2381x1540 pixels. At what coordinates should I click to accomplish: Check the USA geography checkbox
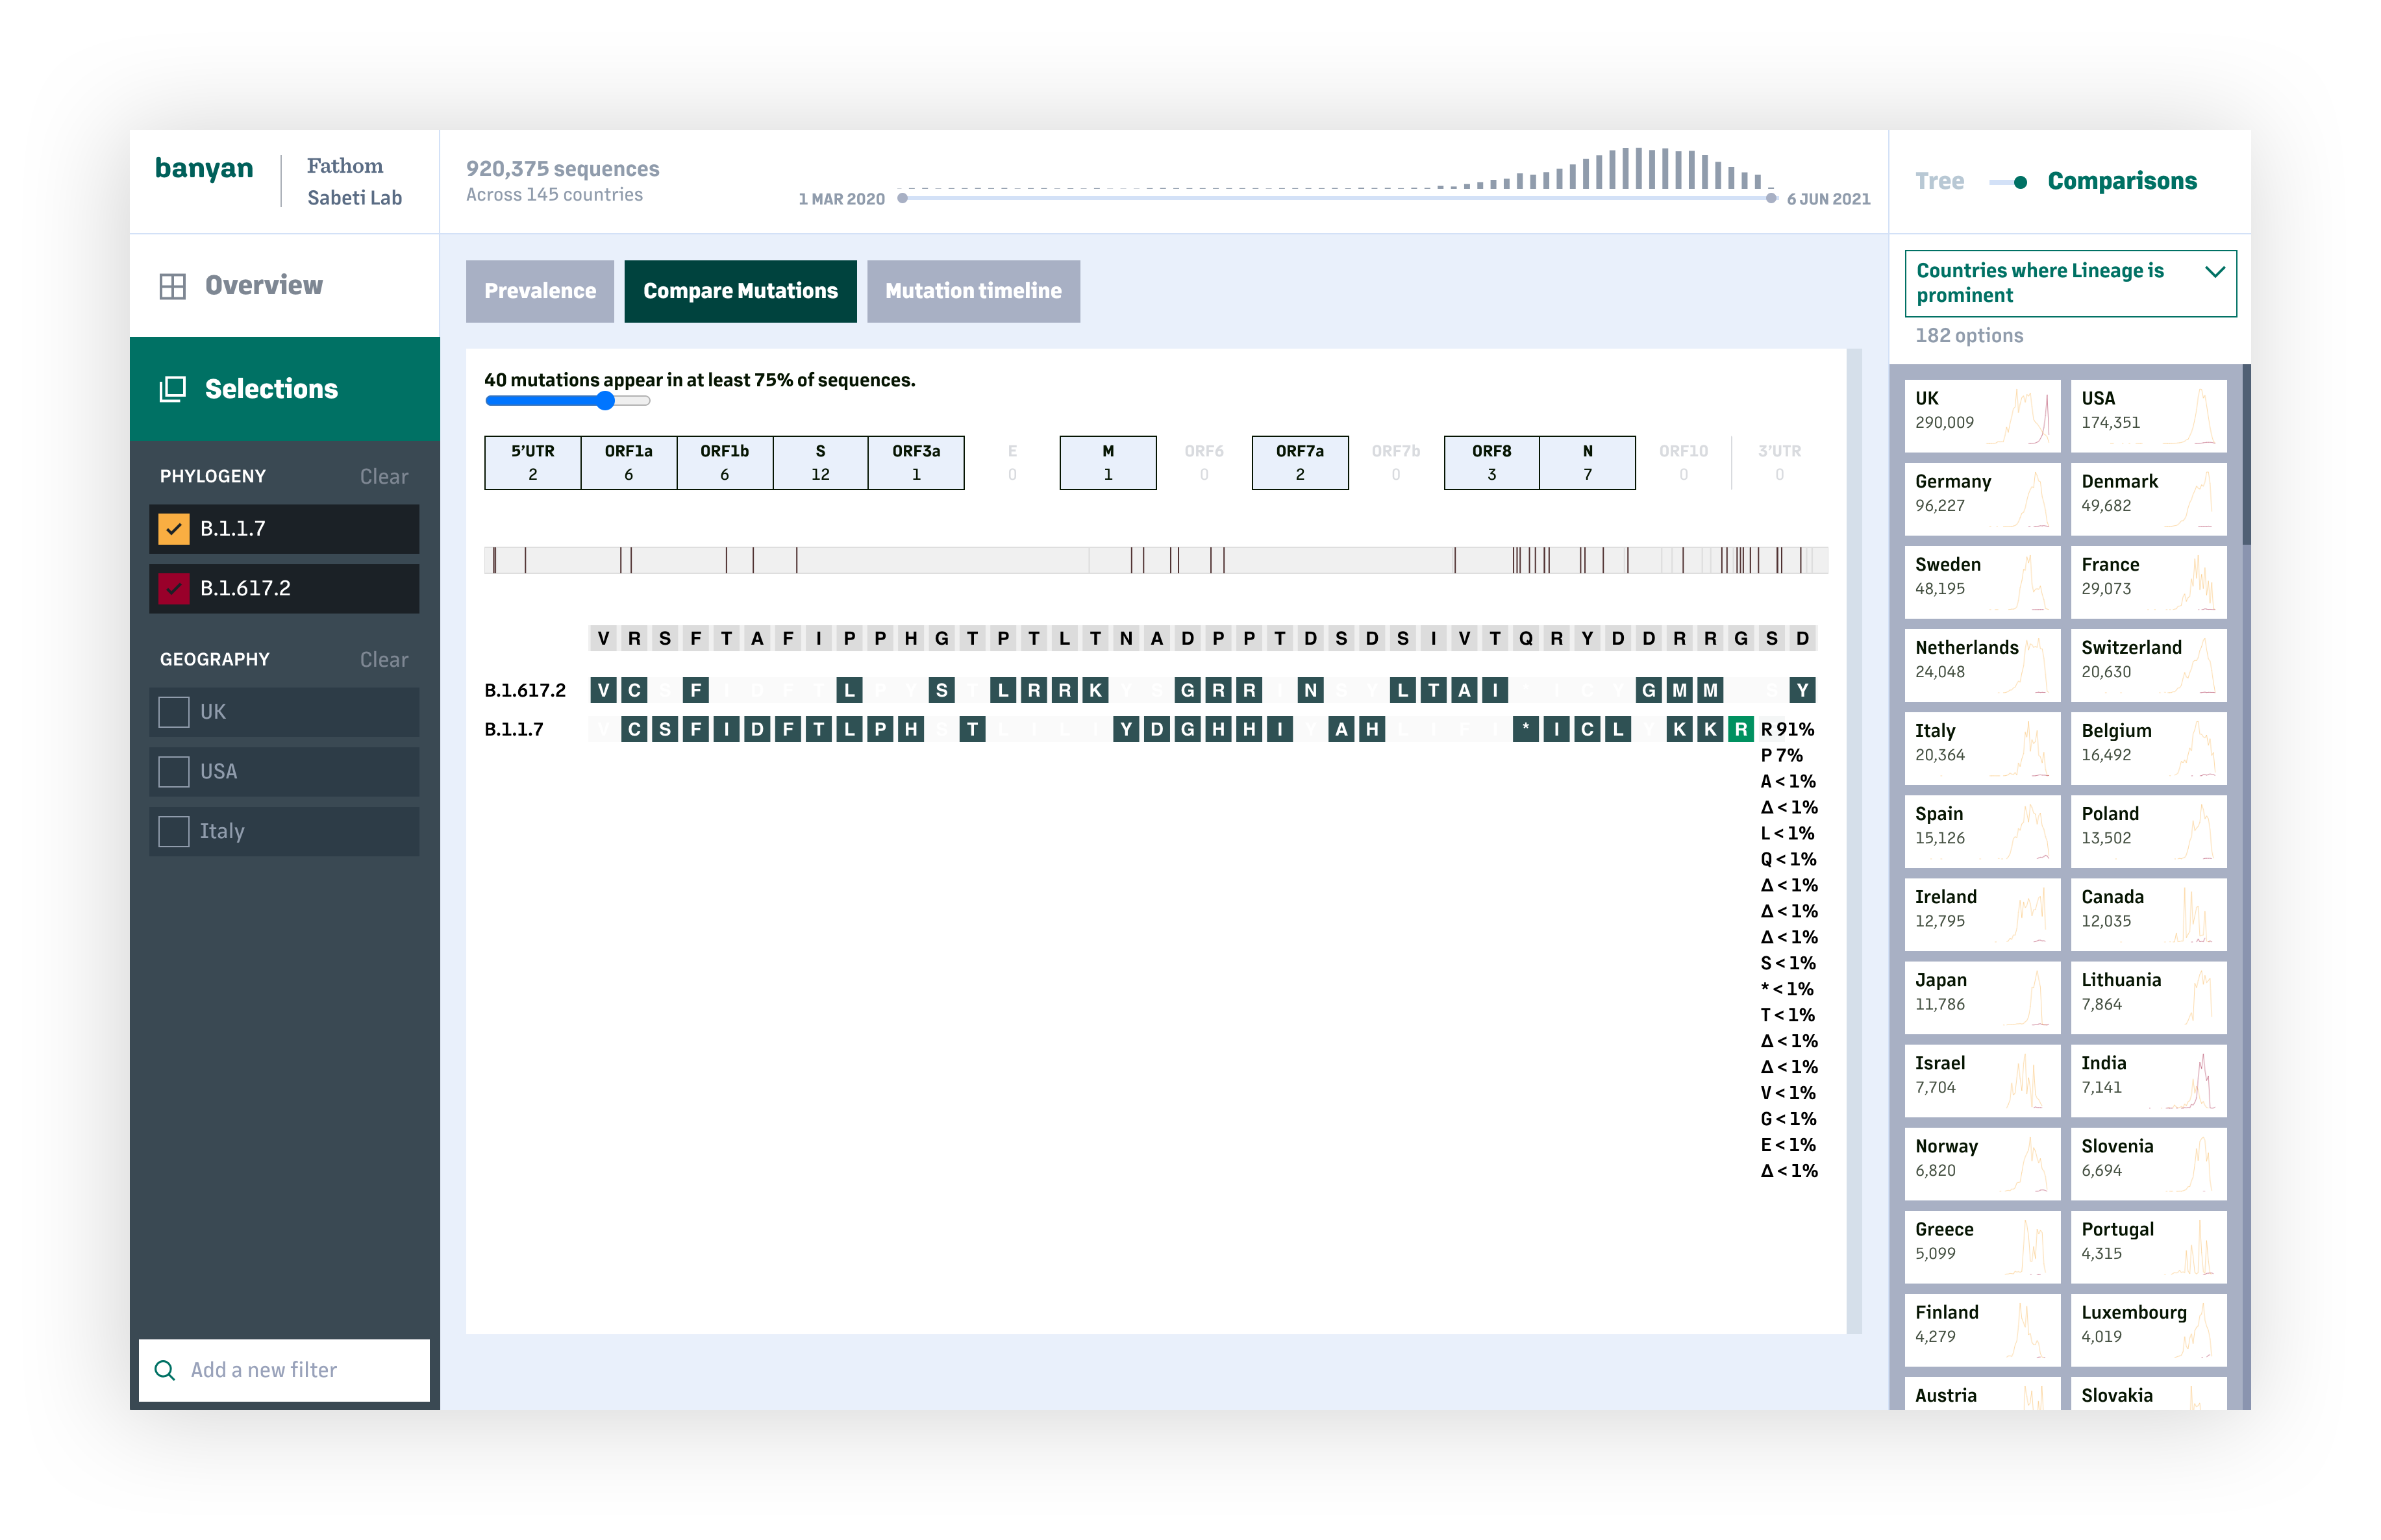(174, 771)
